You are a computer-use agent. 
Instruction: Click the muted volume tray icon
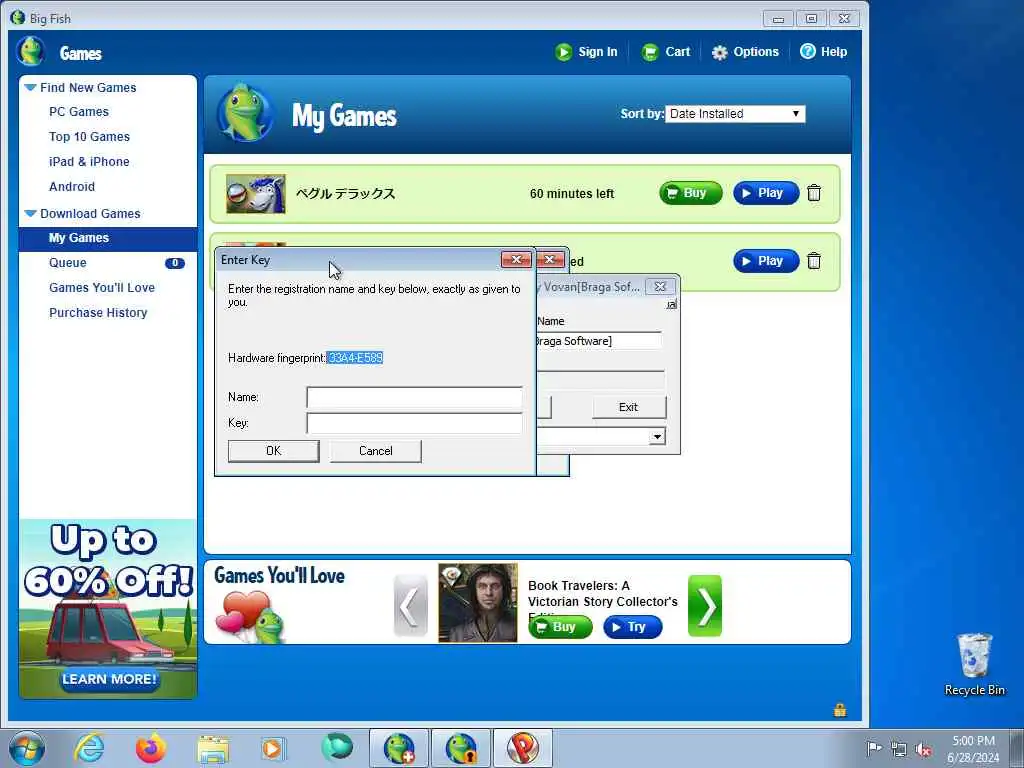point(923,749)
